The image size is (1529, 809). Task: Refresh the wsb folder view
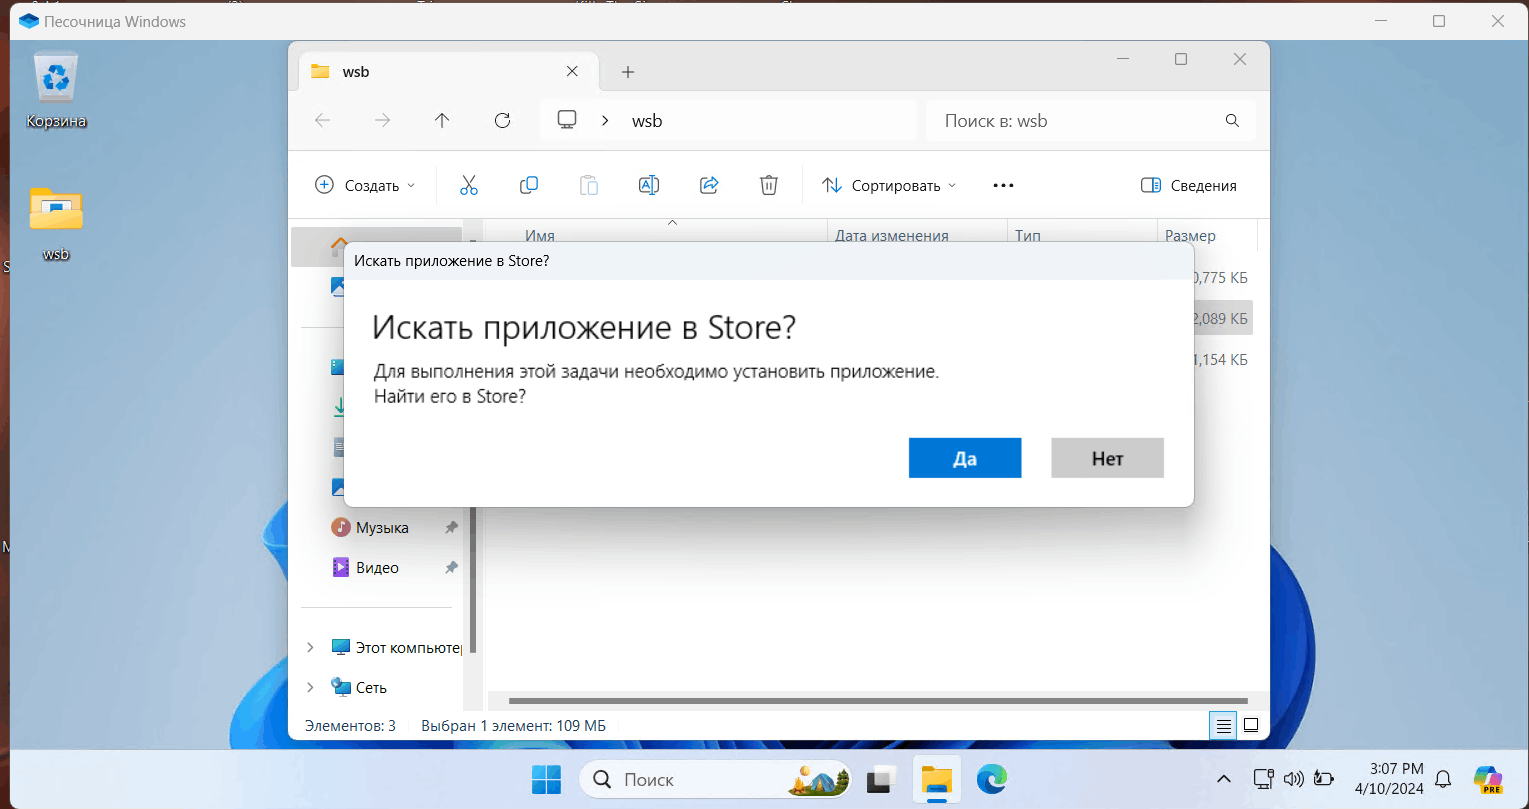tap(503, 120)
